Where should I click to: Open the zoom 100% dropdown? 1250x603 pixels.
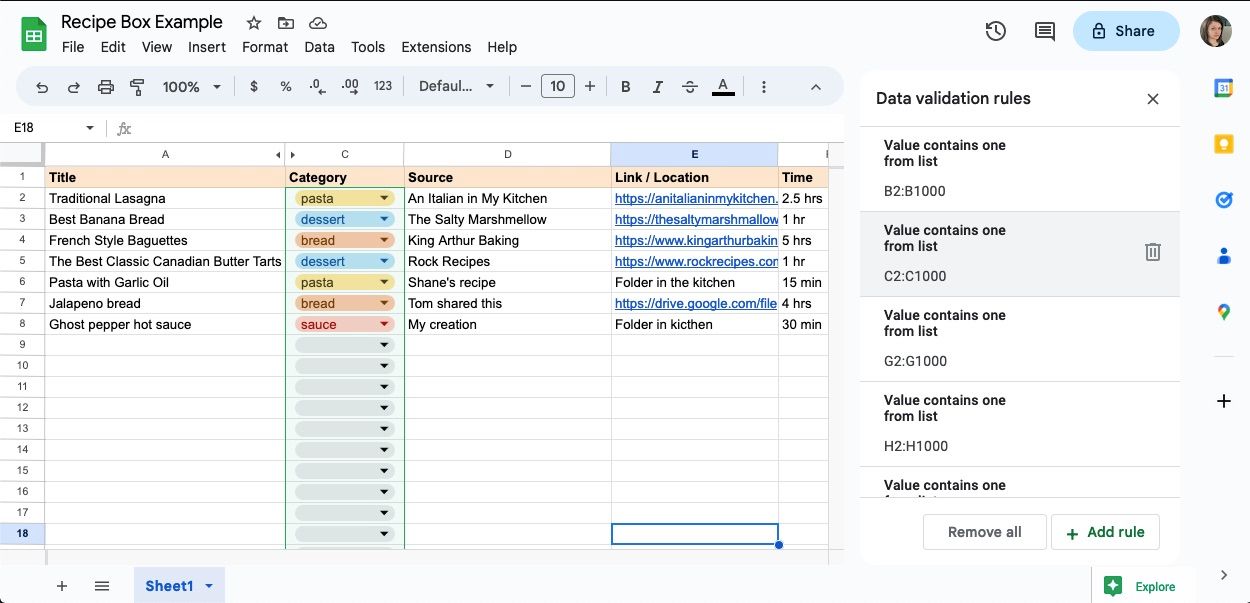point(191,87)
